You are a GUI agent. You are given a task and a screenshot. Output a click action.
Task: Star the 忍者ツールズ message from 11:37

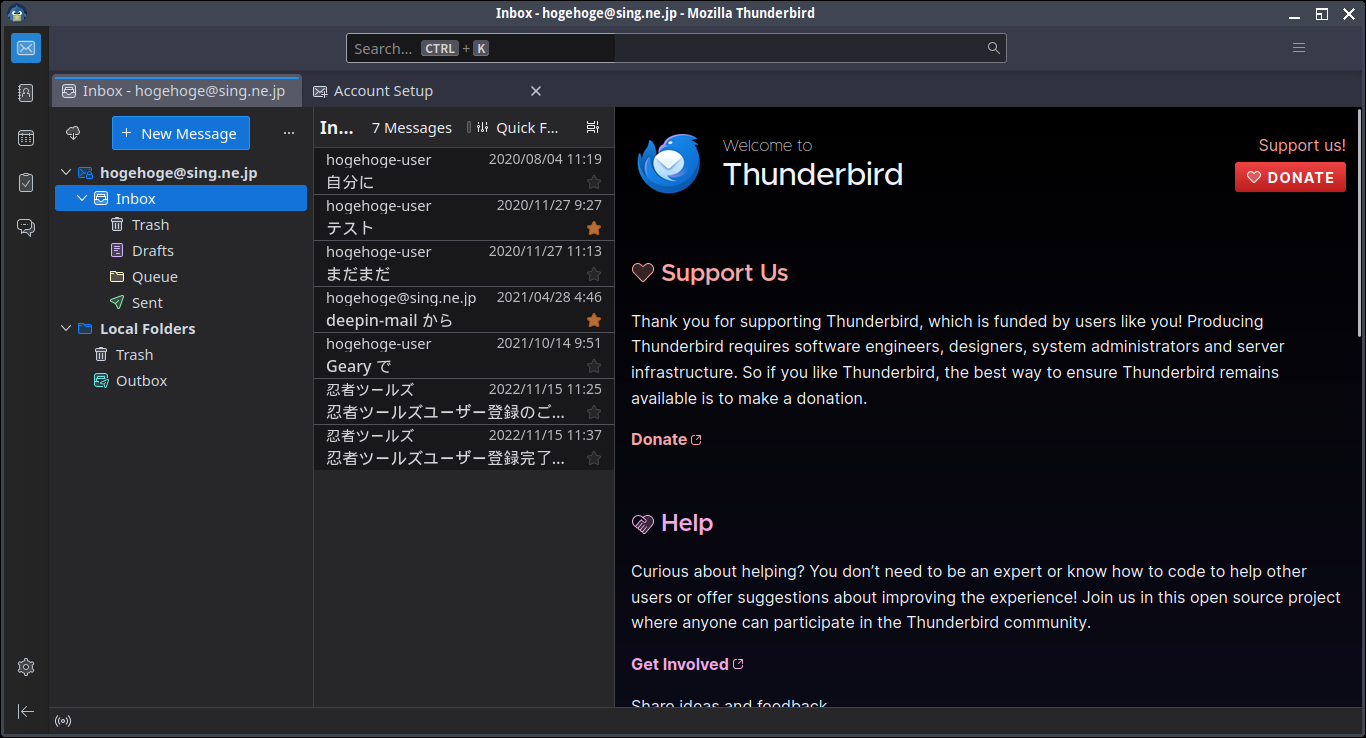point(594,458)
